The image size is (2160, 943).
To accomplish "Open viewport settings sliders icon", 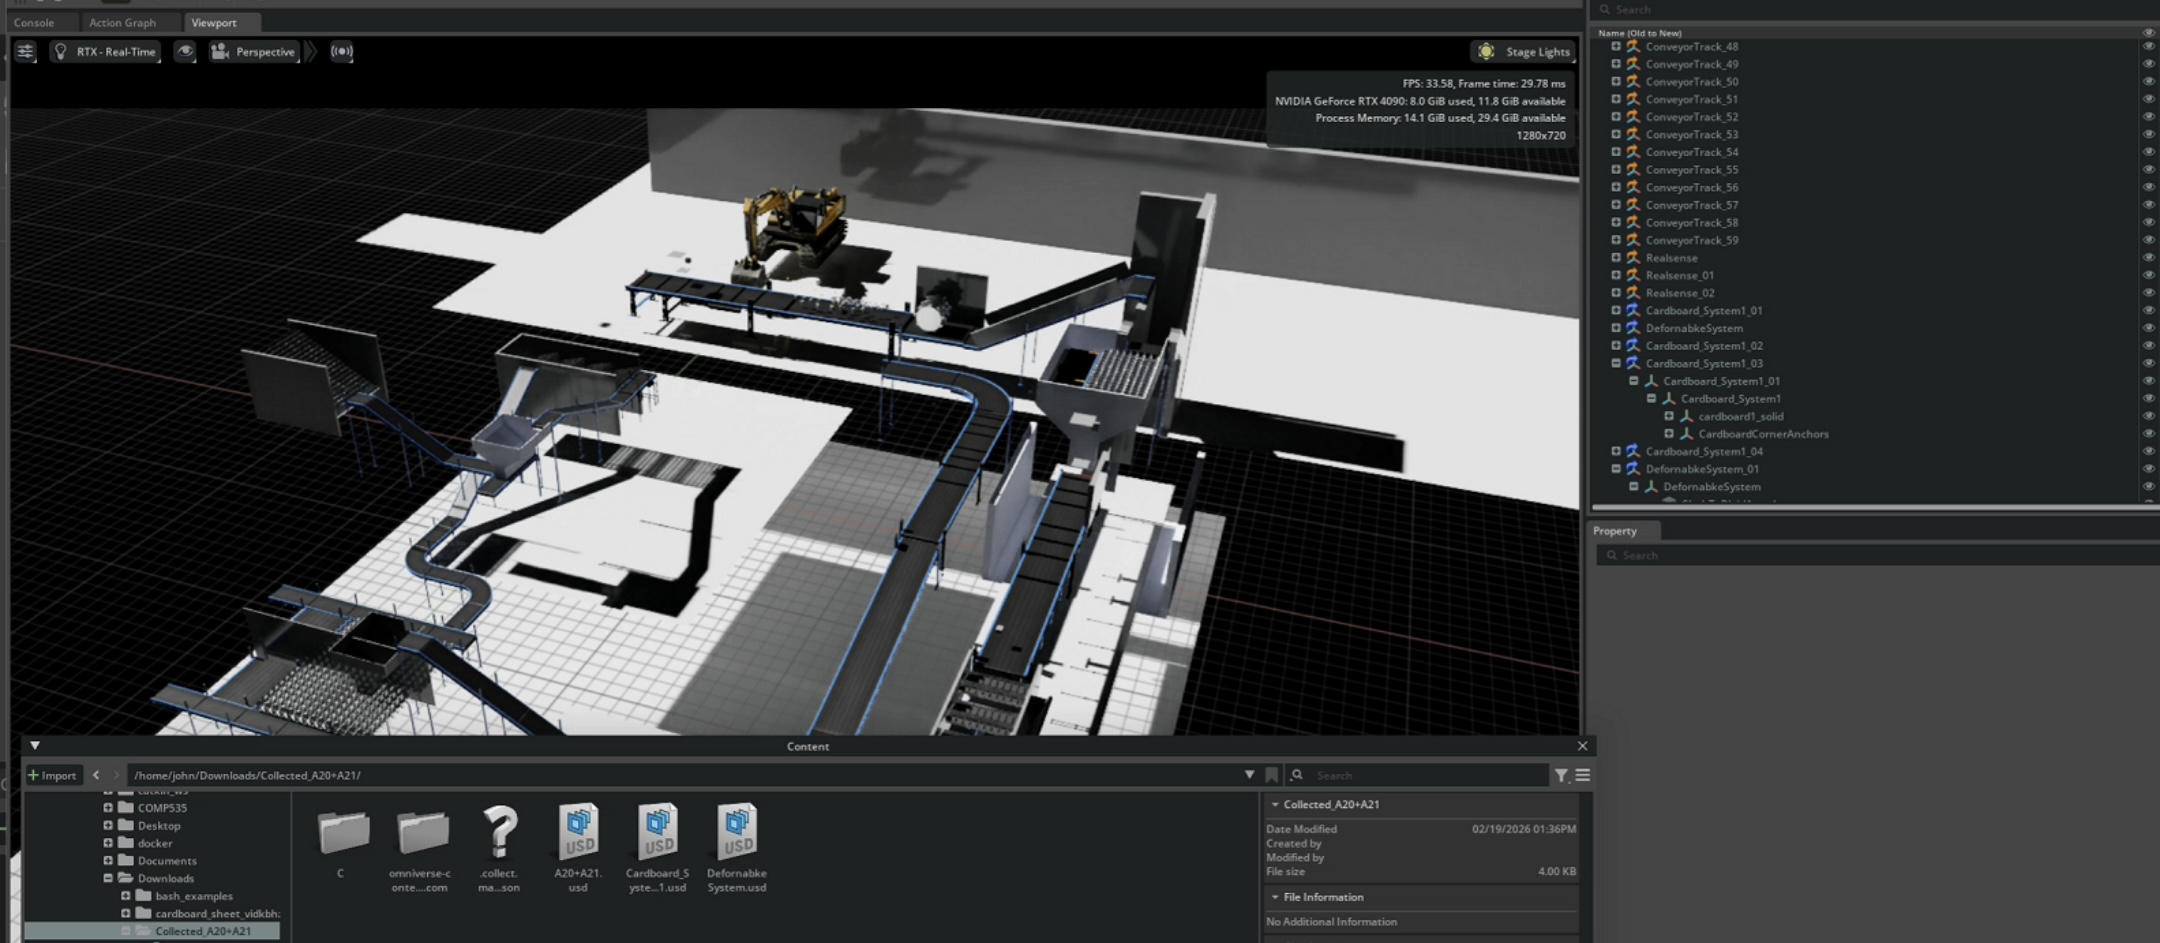I will point(25,51).
